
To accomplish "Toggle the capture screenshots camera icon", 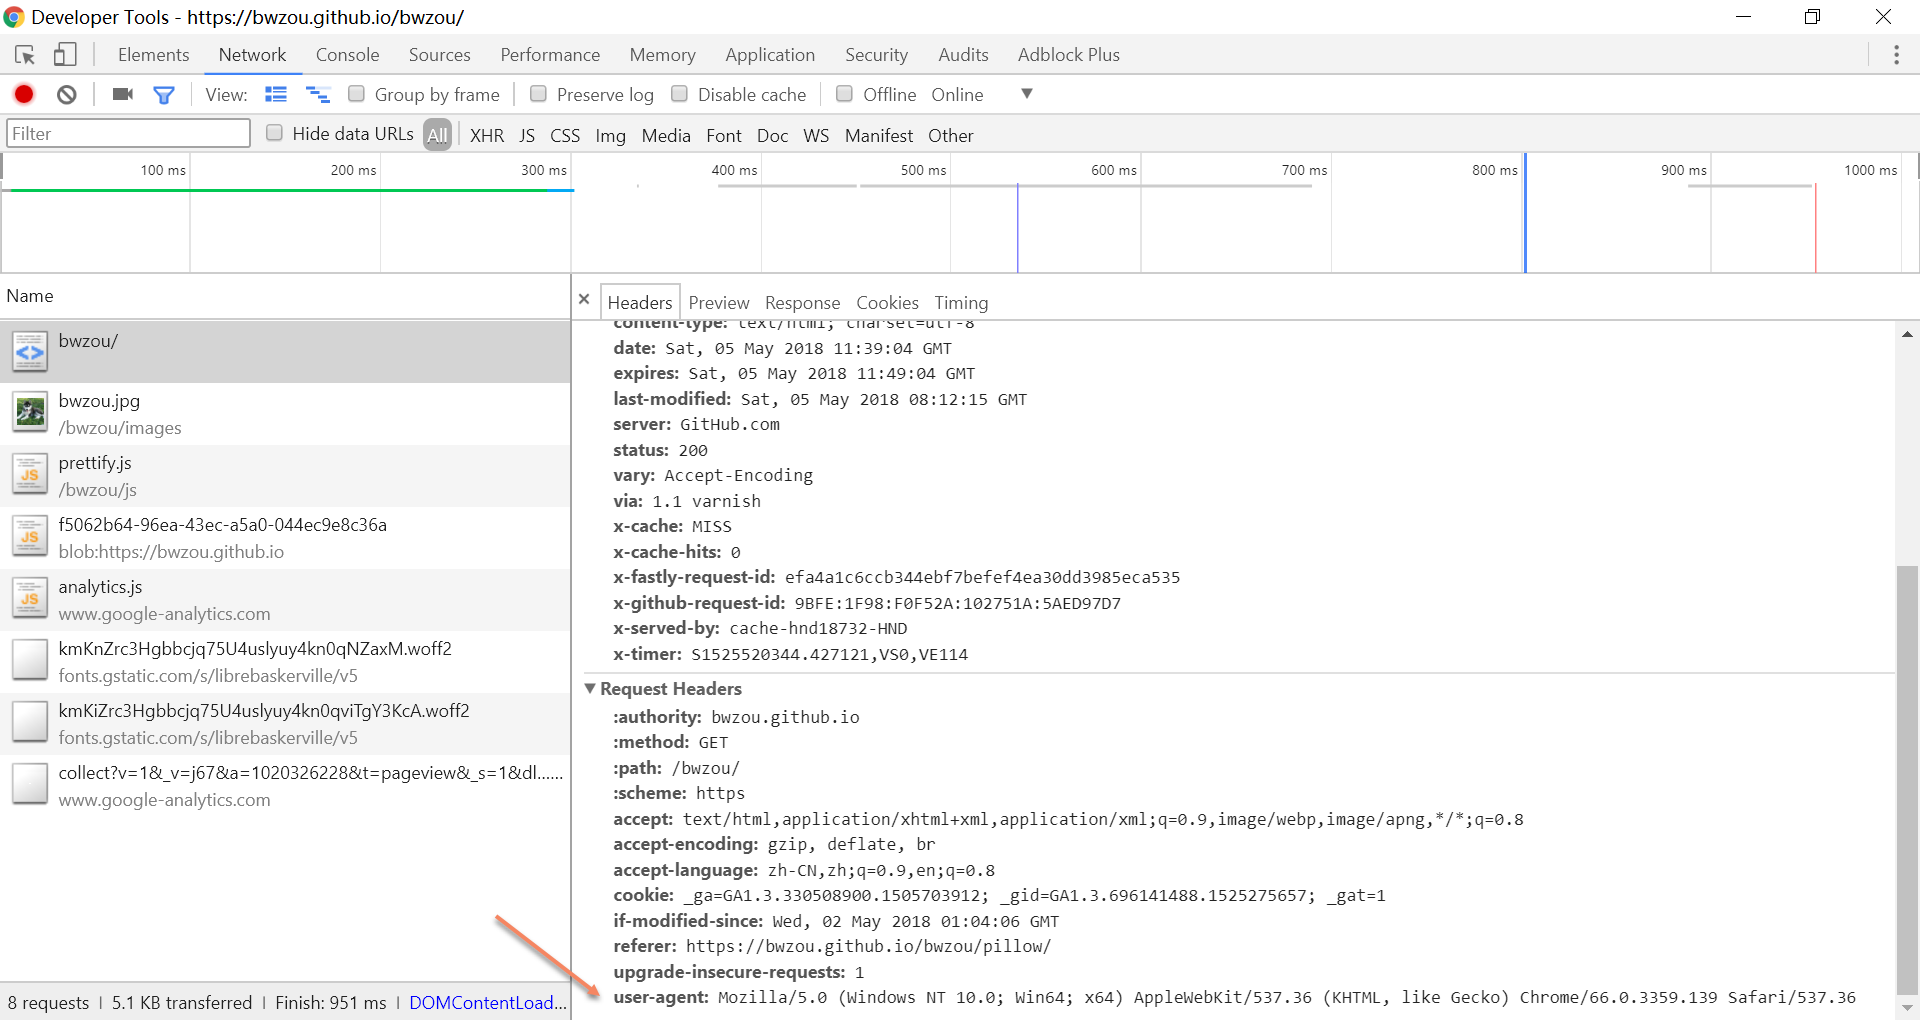I will tap(122, 94).
